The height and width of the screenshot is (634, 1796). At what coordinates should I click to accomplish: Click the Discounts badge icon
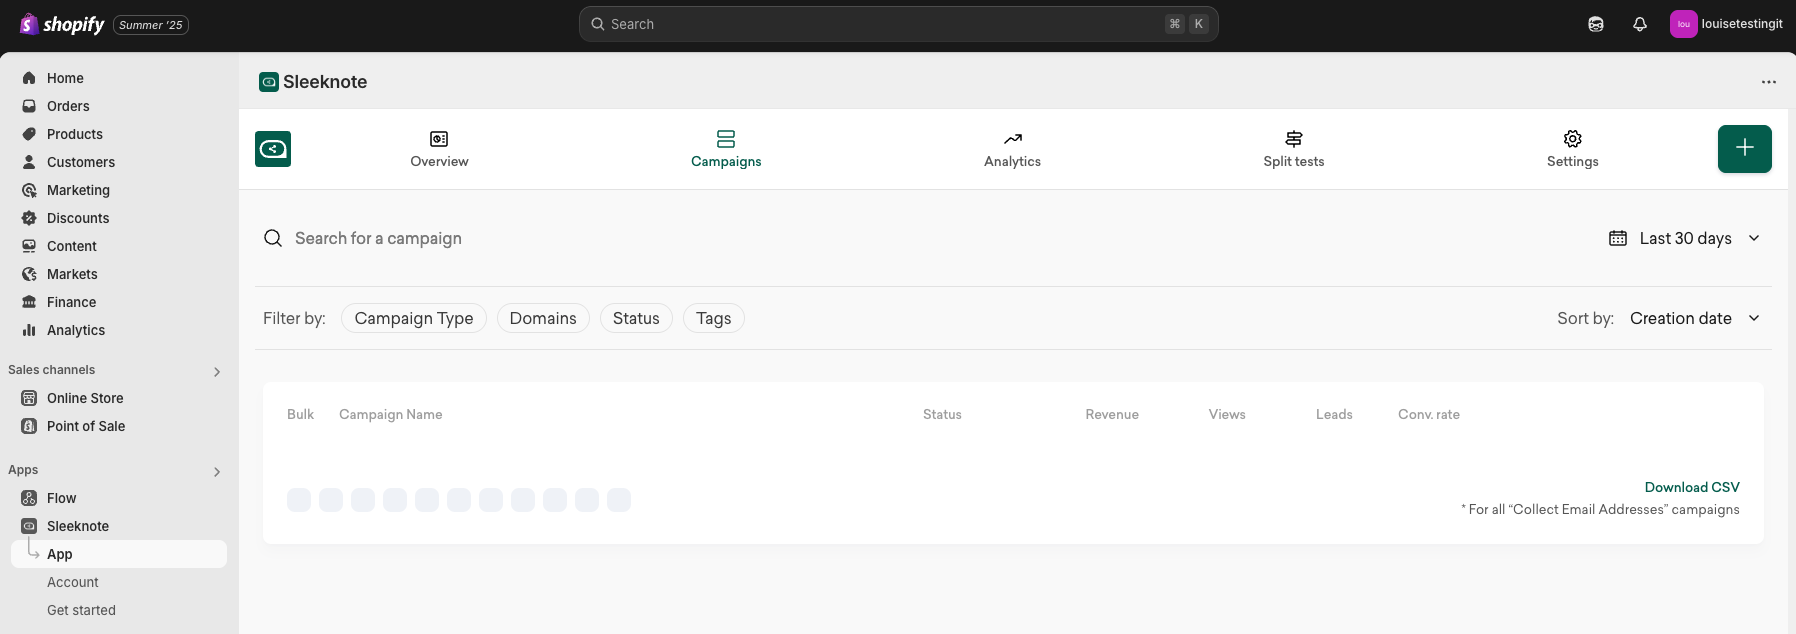[x=29, y=218]
